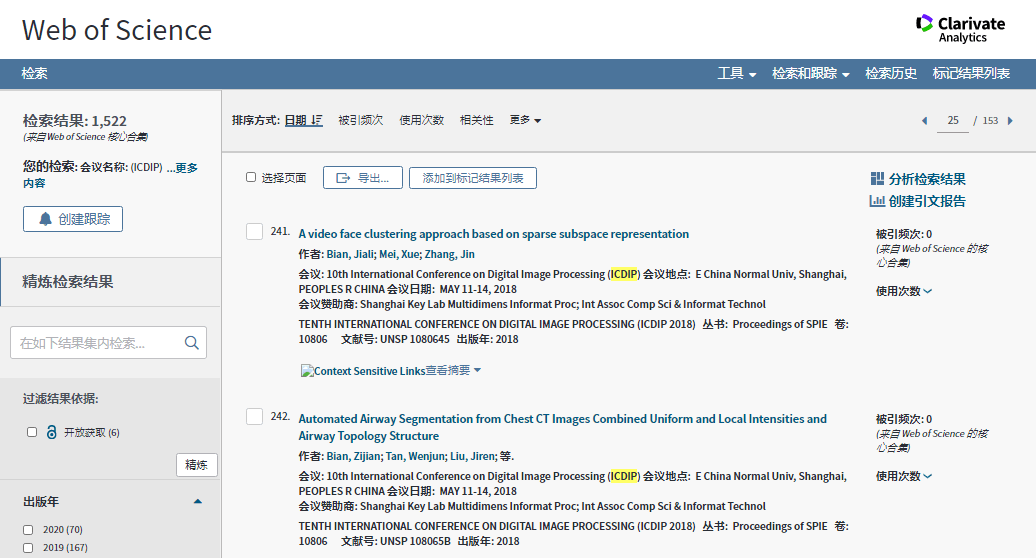This screenshot has width=1036, height=558.
Task: Click author Bian, Jiali
Action: click(x=350, y=254)
